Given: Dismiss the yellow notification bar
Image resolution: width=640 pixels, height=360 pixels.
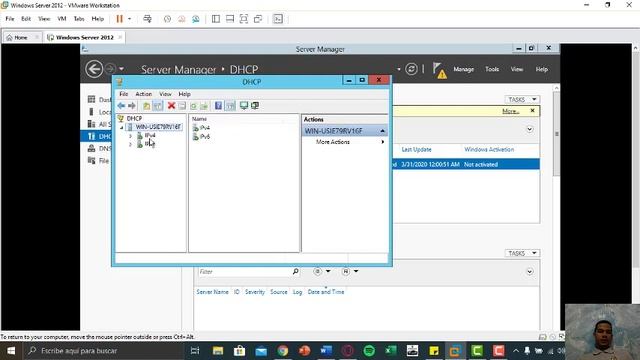Looking at the screenshot, I should pos(532,111).
